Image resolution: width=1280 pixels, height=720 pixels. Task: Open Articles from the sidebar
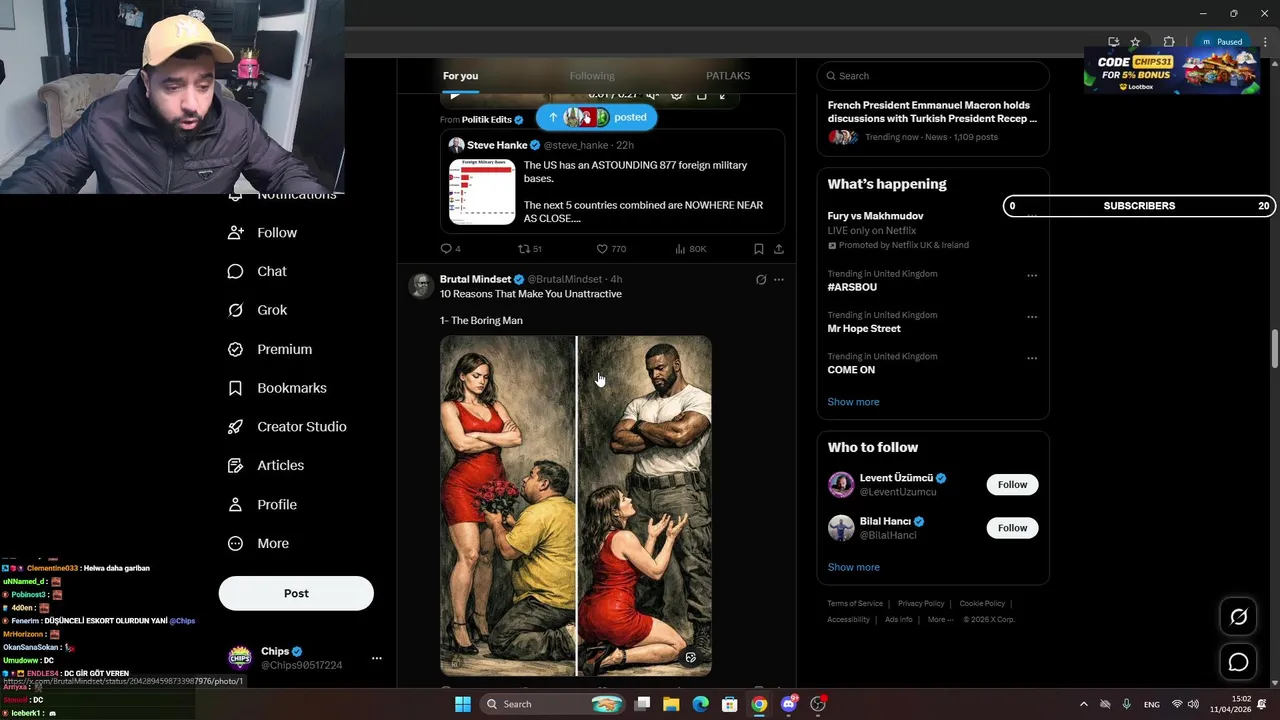click(266, 465)
